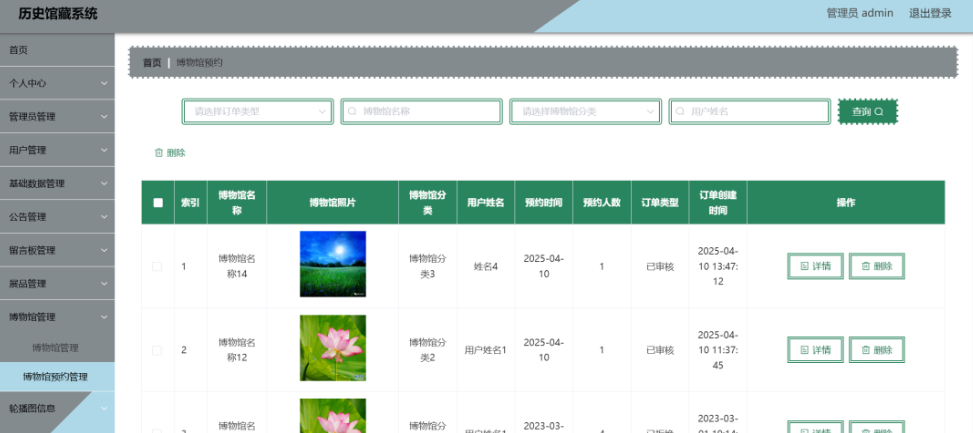Open 详情 for 博物馆名称14
This screenshot has height=433, width=973.
click(815, 266)
